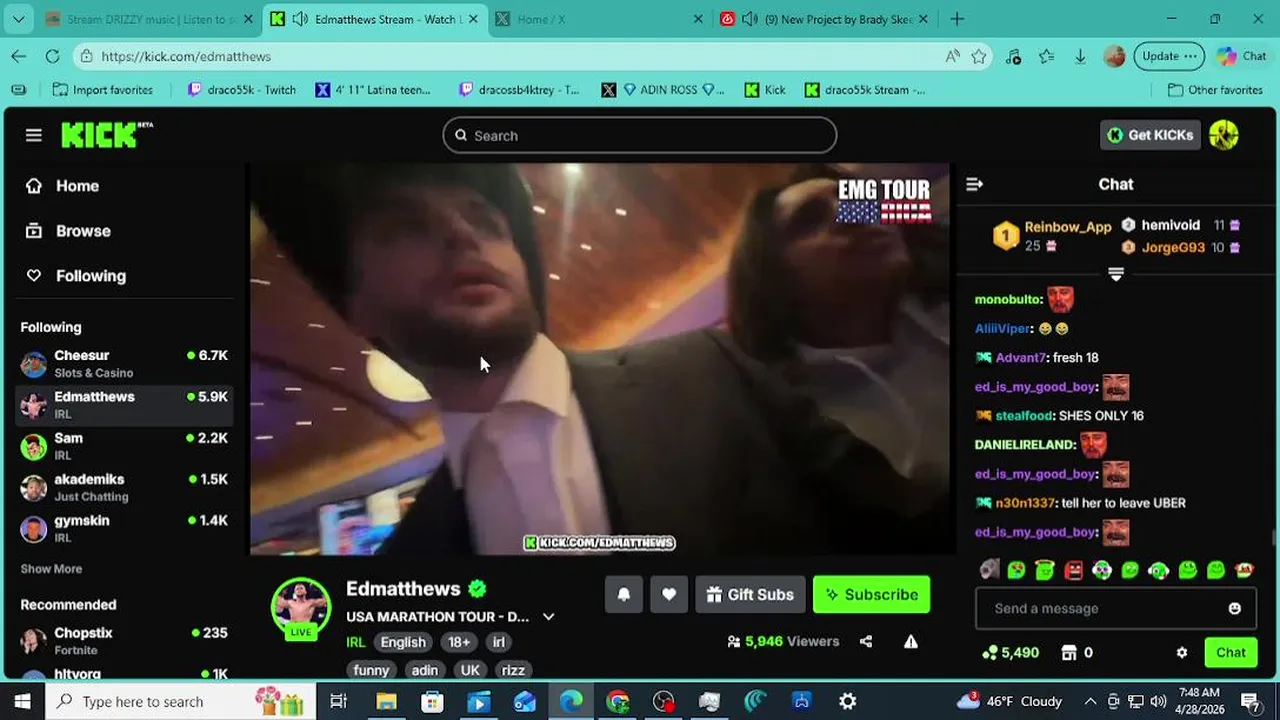Click the rizz tag

[x=513, y=670]
